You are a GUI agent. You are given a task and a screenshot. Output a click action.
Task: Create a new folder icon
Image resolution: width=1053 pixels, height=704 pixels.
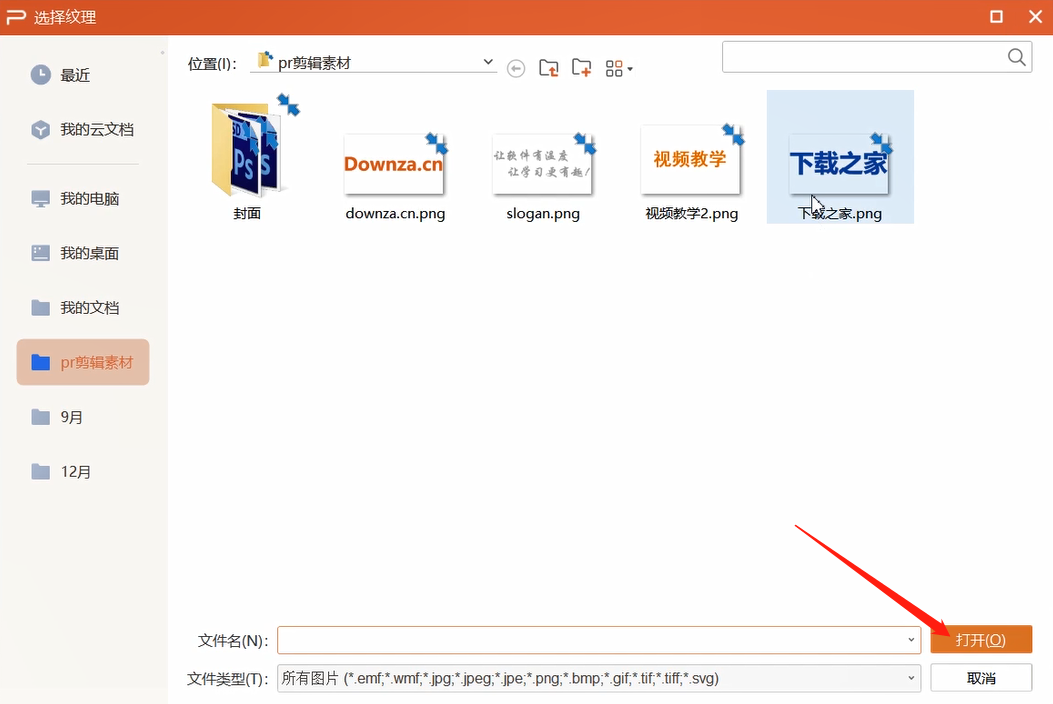tap(581, 68)
